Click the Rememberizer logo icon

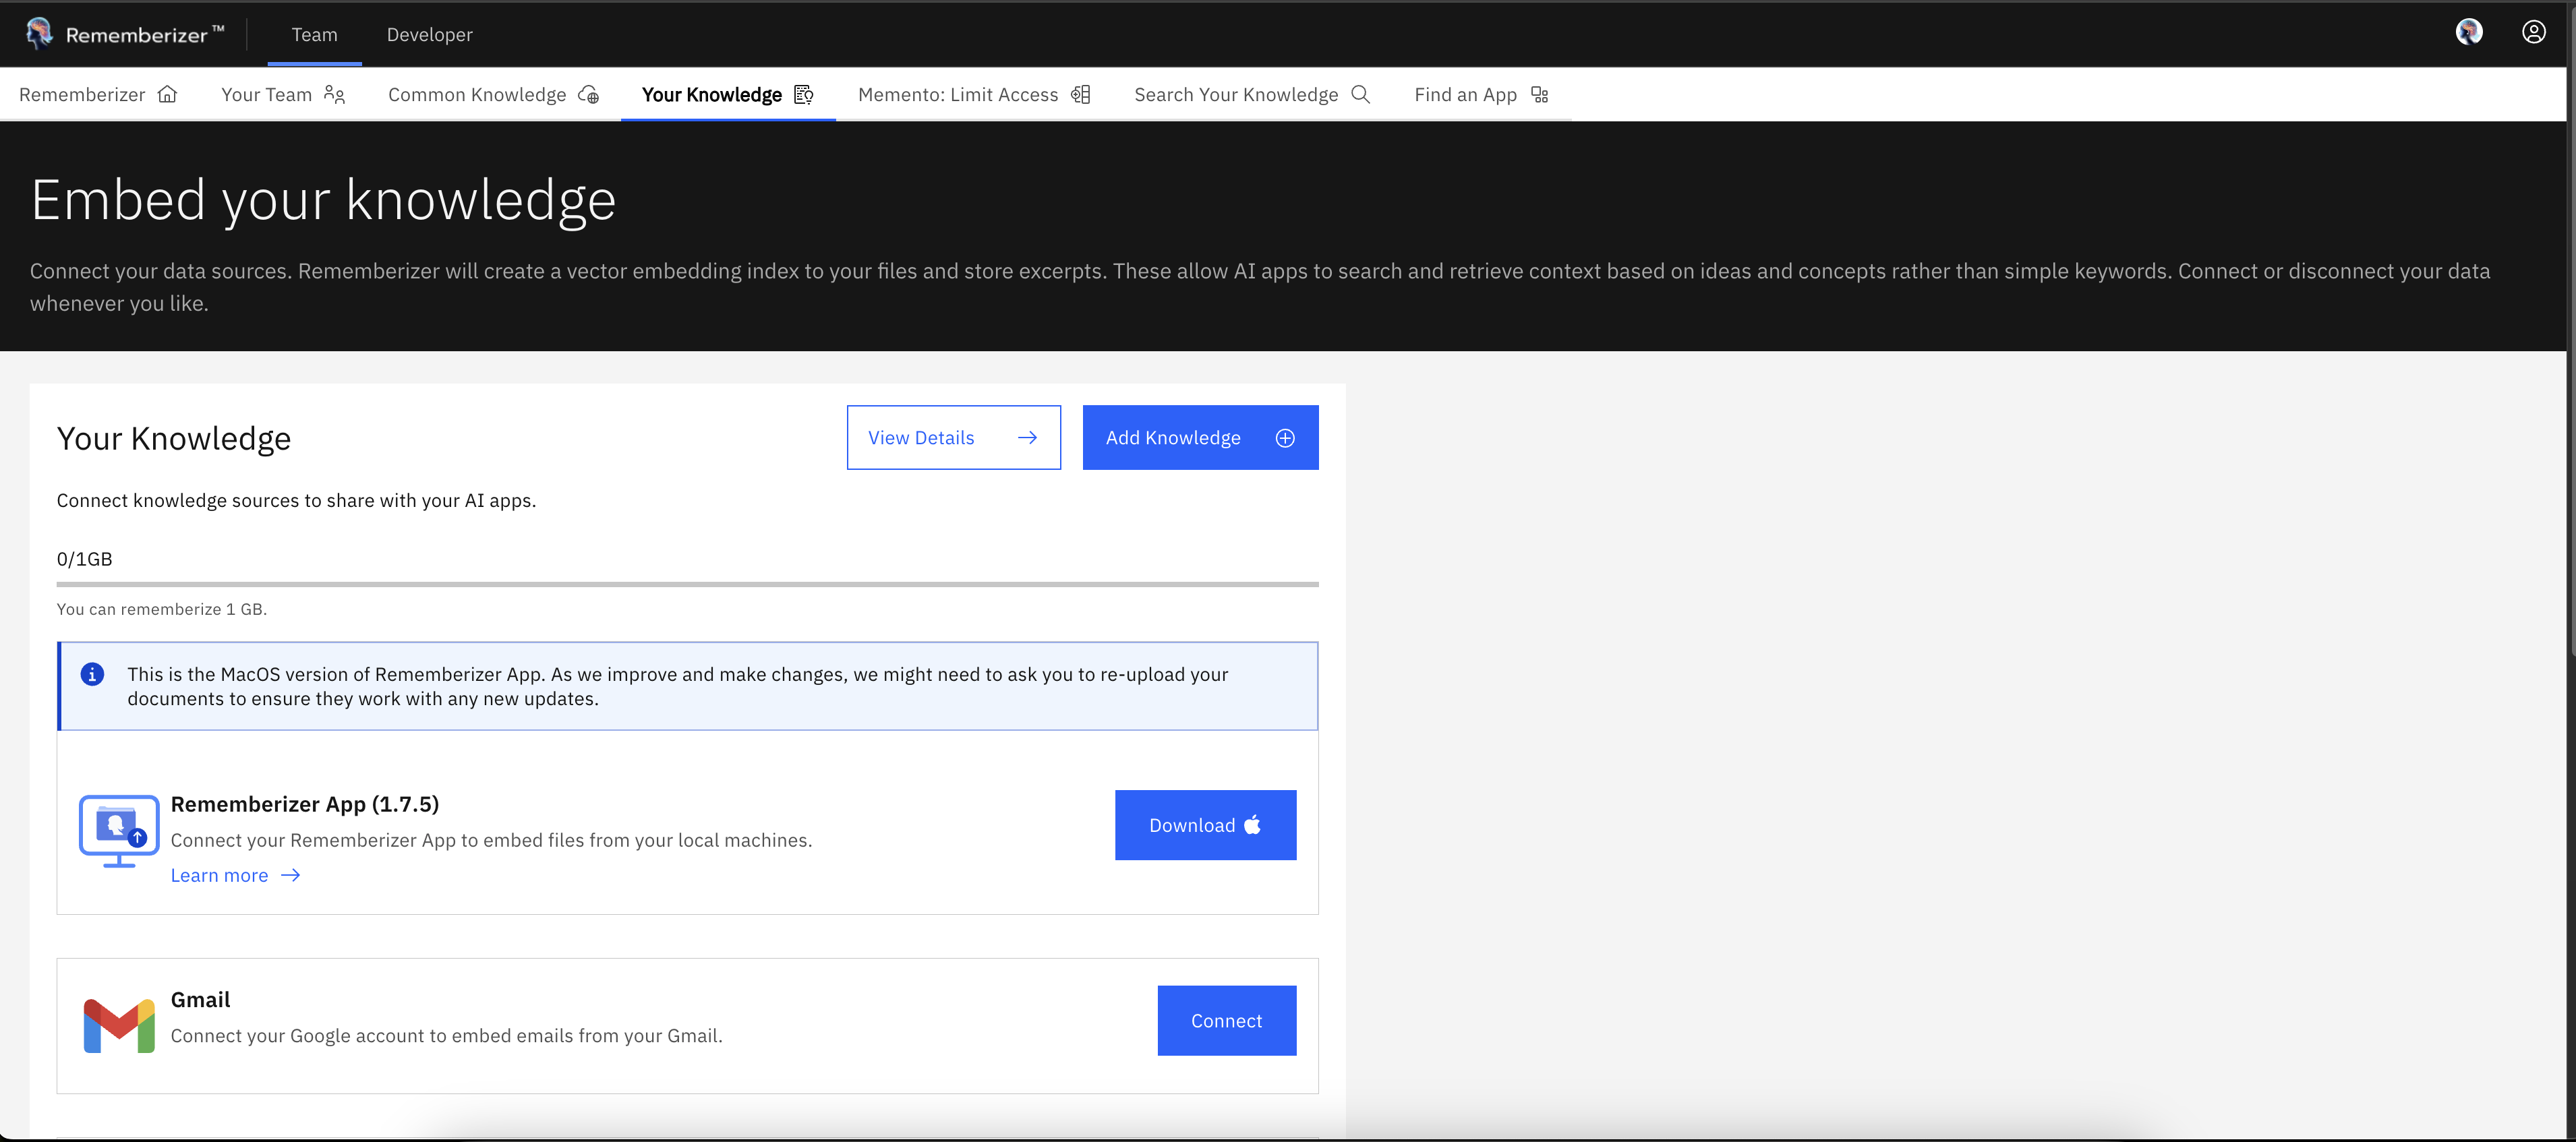39,33
